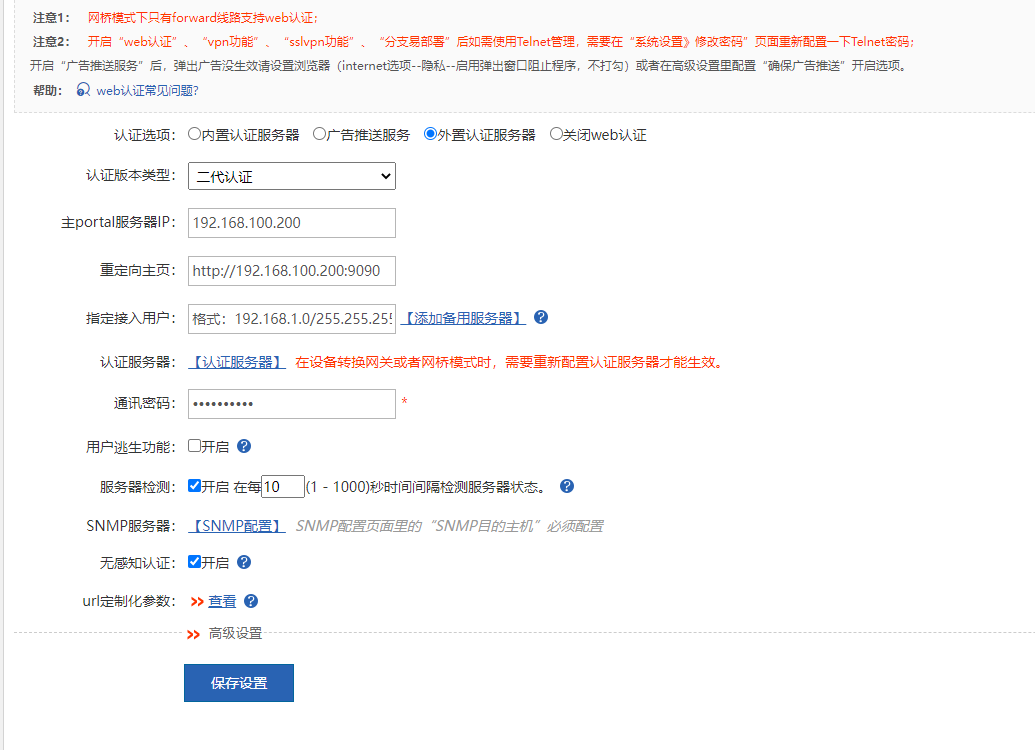
Task: Click the headset help icon for web认证常见问题
Action: click(x=84, y=90)
